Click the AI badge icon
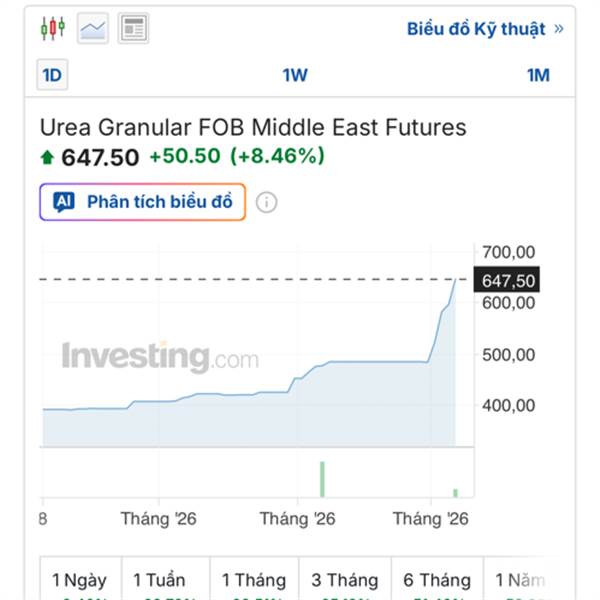Image resolution: width=600 pixels, height=600 pixels. (x=64, y=202)
